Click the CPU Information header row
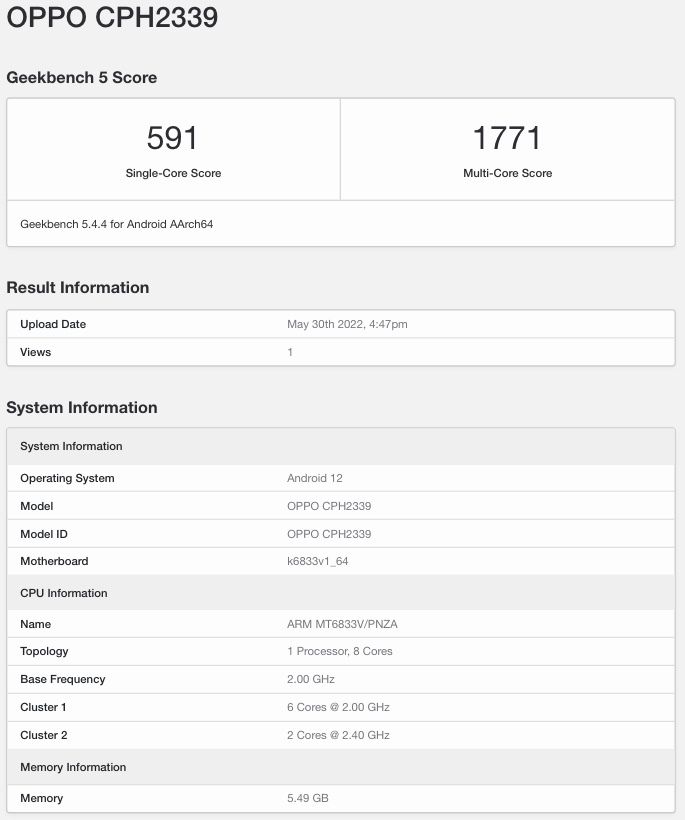 (x=341, y=593)
